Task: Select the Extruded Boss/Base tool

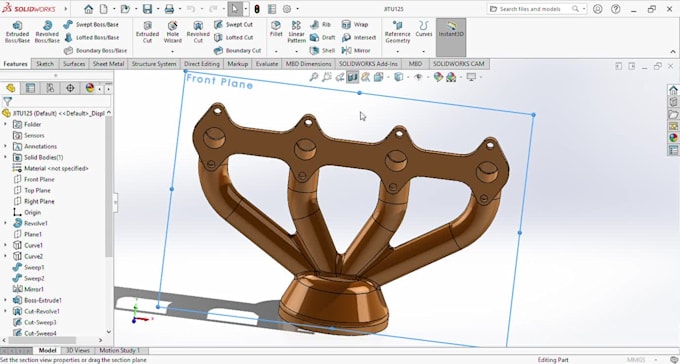Action: point(17,32)
